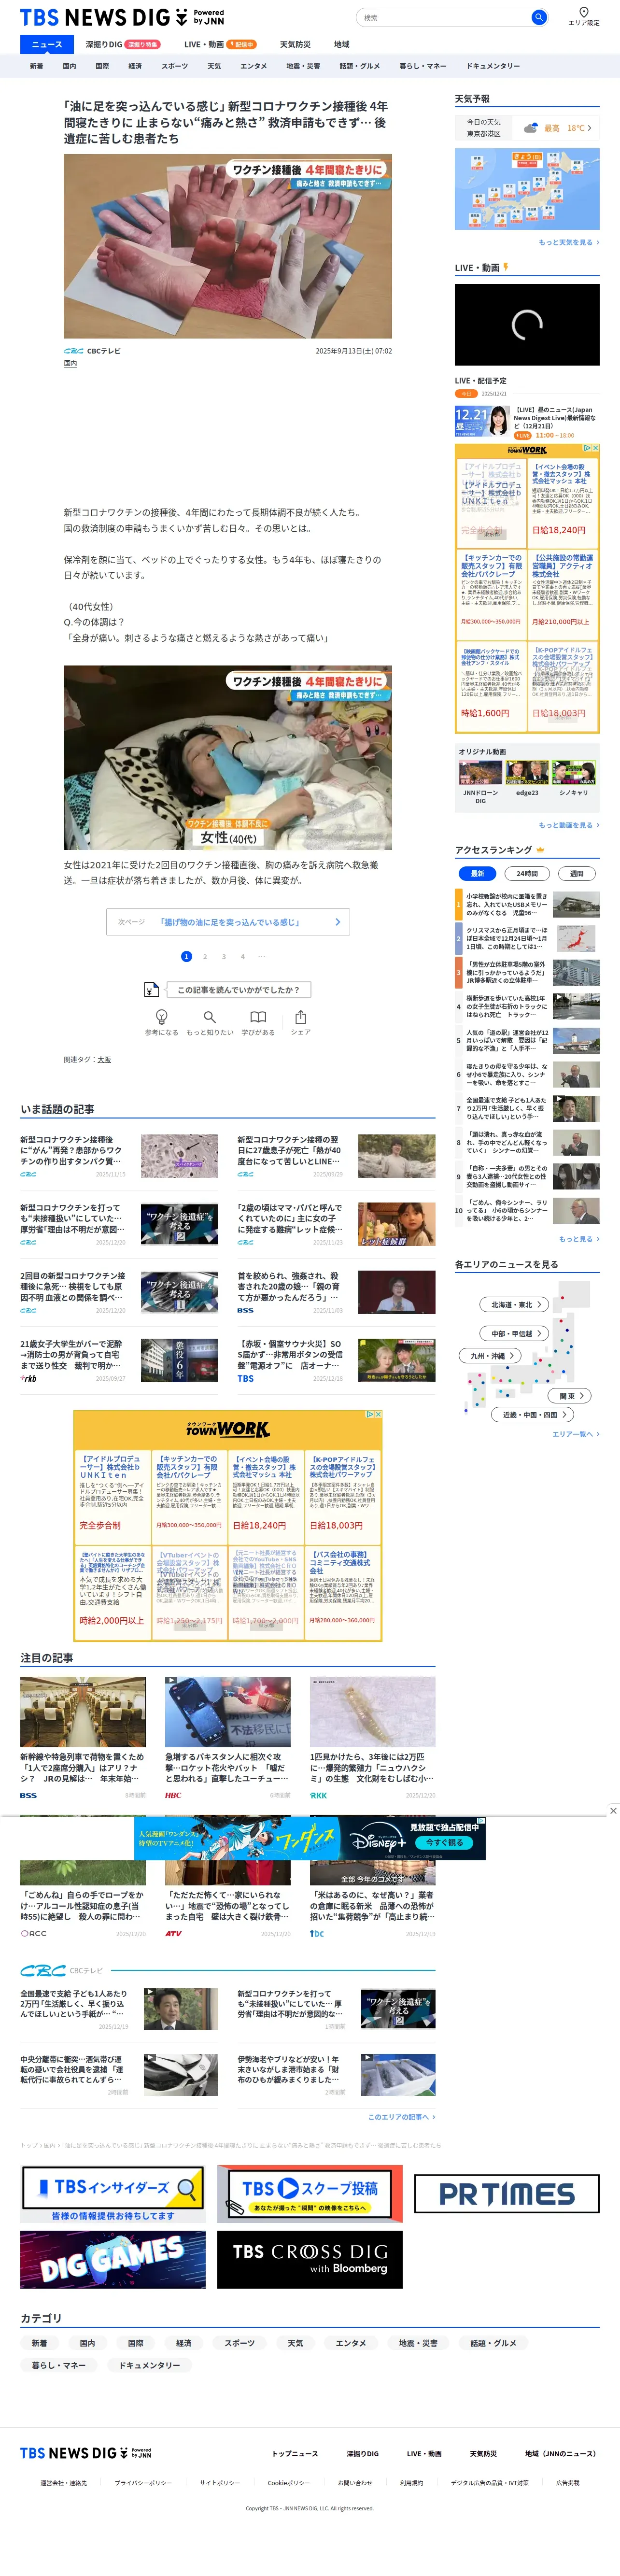Screen dimensions: 620x2576
Task: Click もっと動画を見る link
Action: [x=569, y=825]
